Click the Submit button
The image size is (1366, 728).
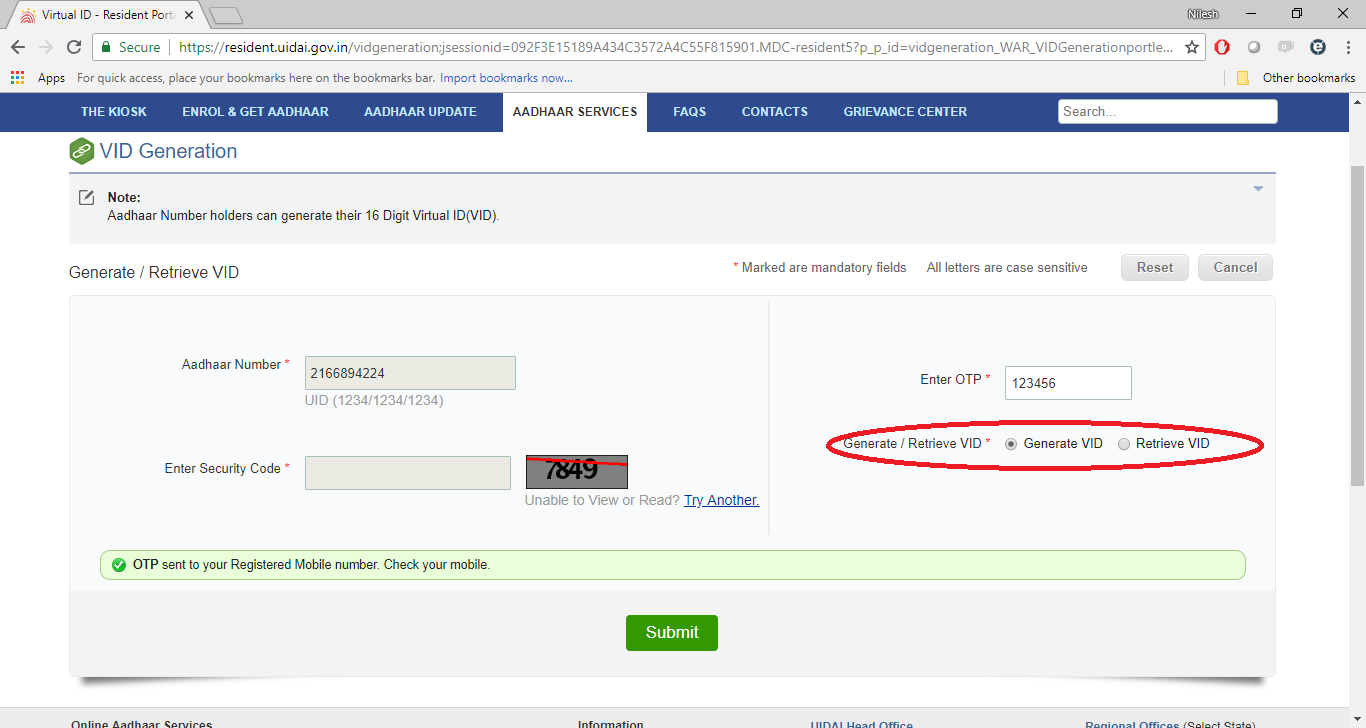pyautogui.click(x=672, y=633)
